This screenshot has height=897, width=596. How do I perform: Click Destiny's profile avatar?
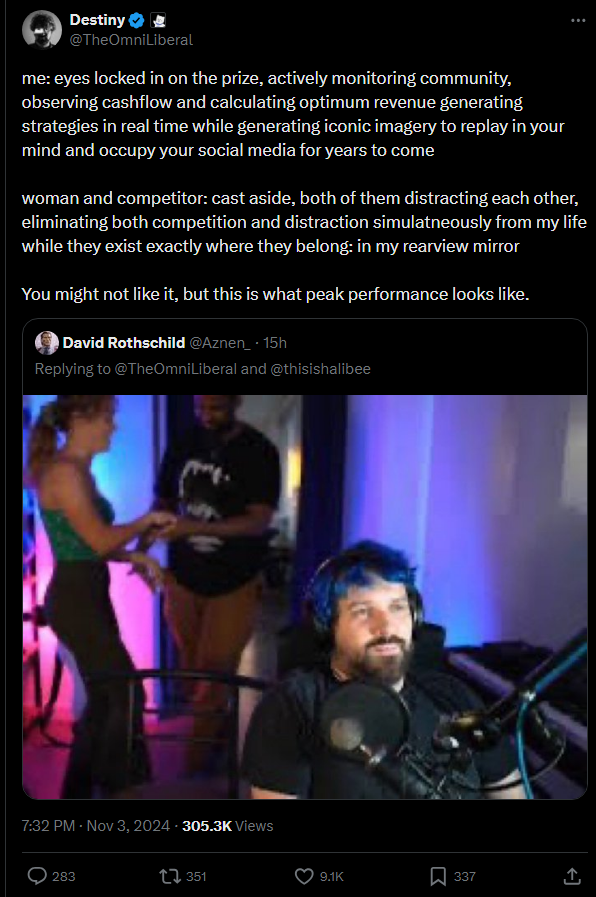point(42,30)
